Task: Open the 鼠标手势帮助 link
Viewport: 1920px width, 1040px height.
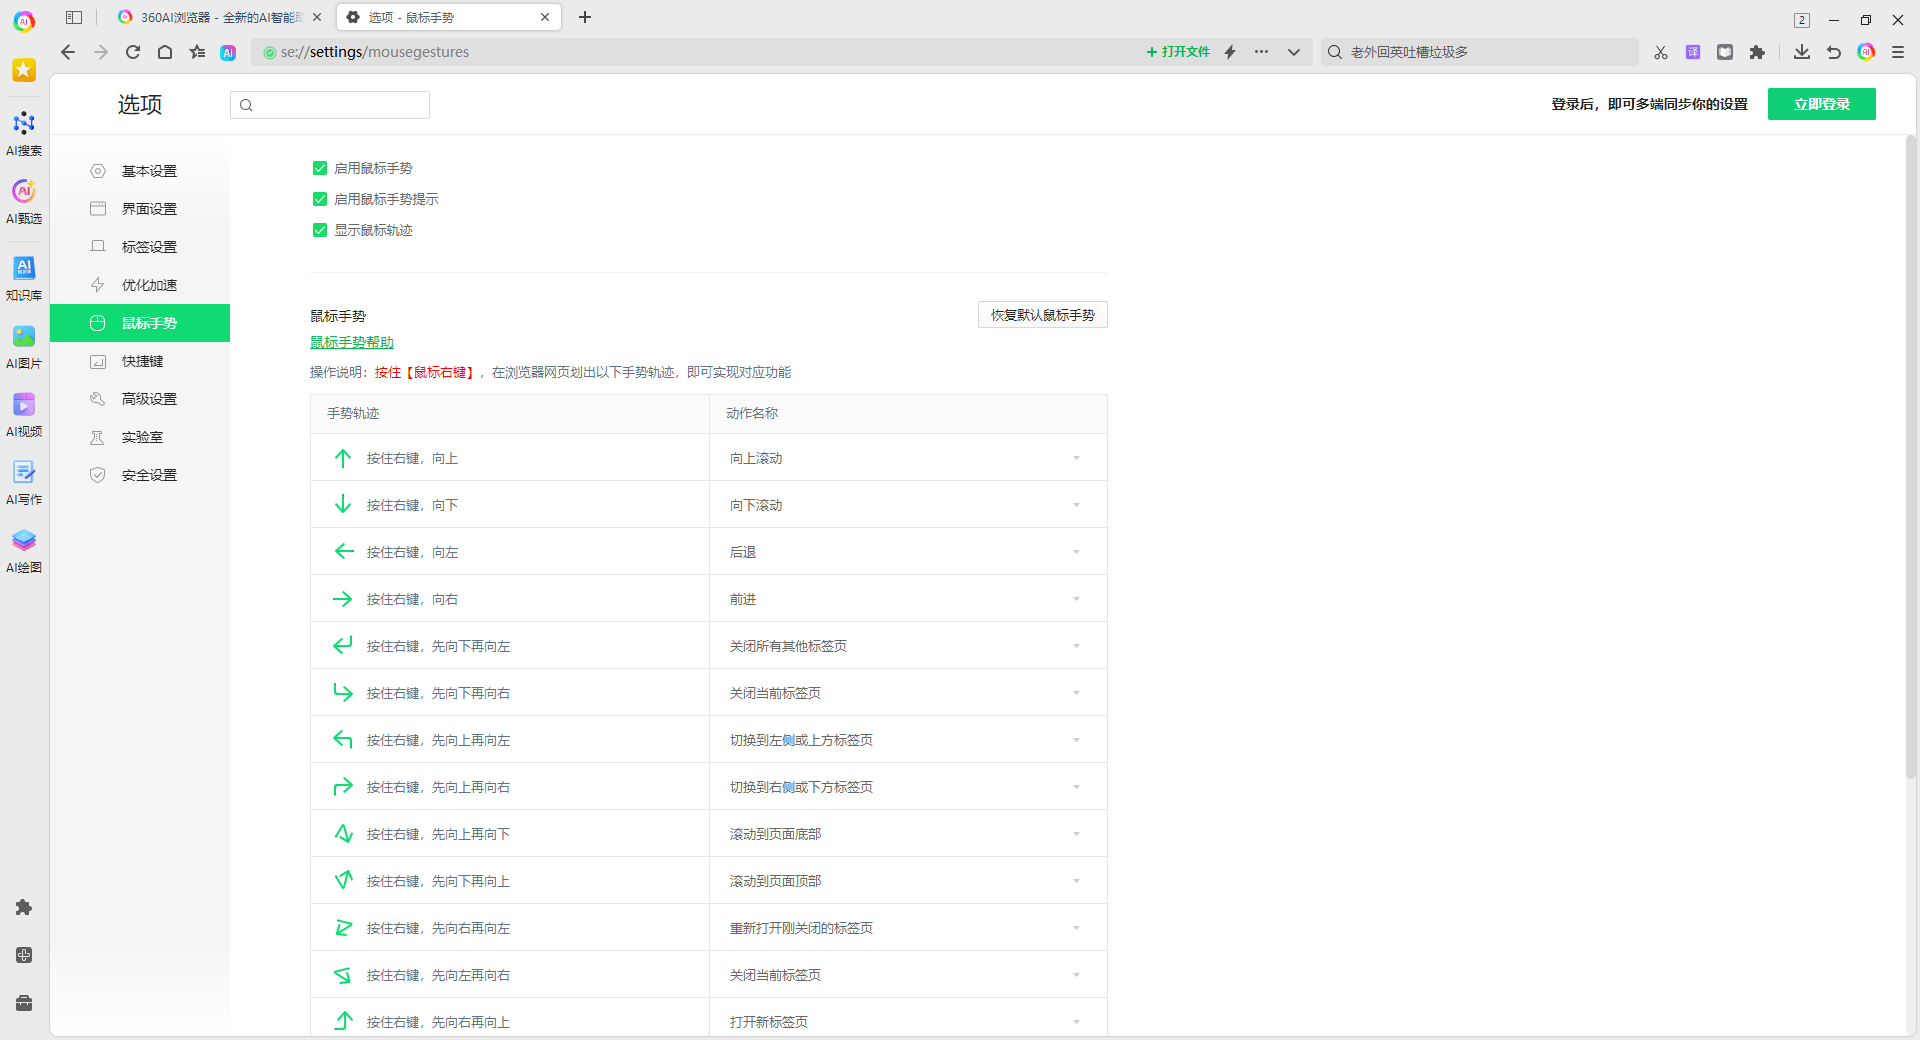Action: [352, 342]
